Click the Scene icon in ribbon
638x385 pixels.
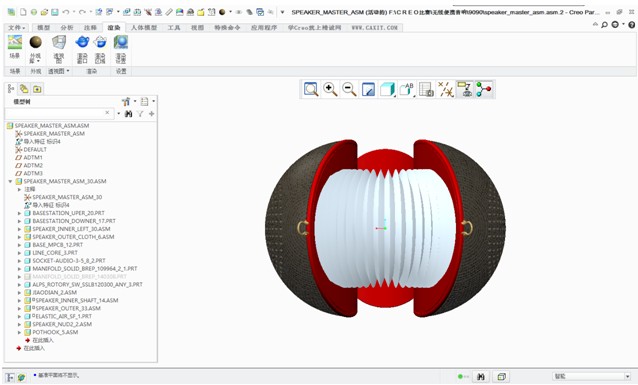click(x=15, y=47)
